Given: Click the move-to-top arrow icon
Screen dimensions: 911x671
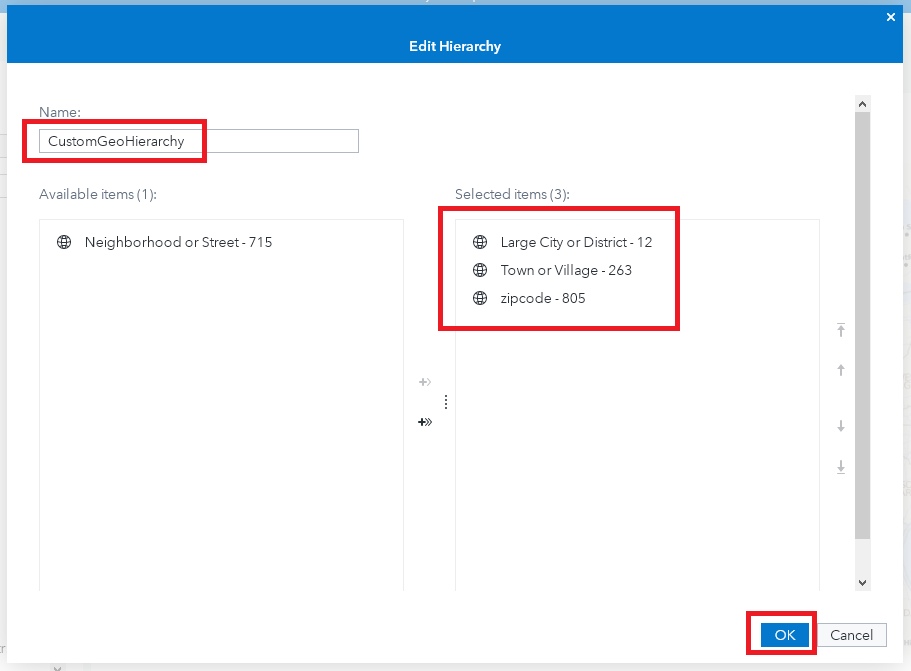Looking at the screenshot, I should [x=840, y=330].
